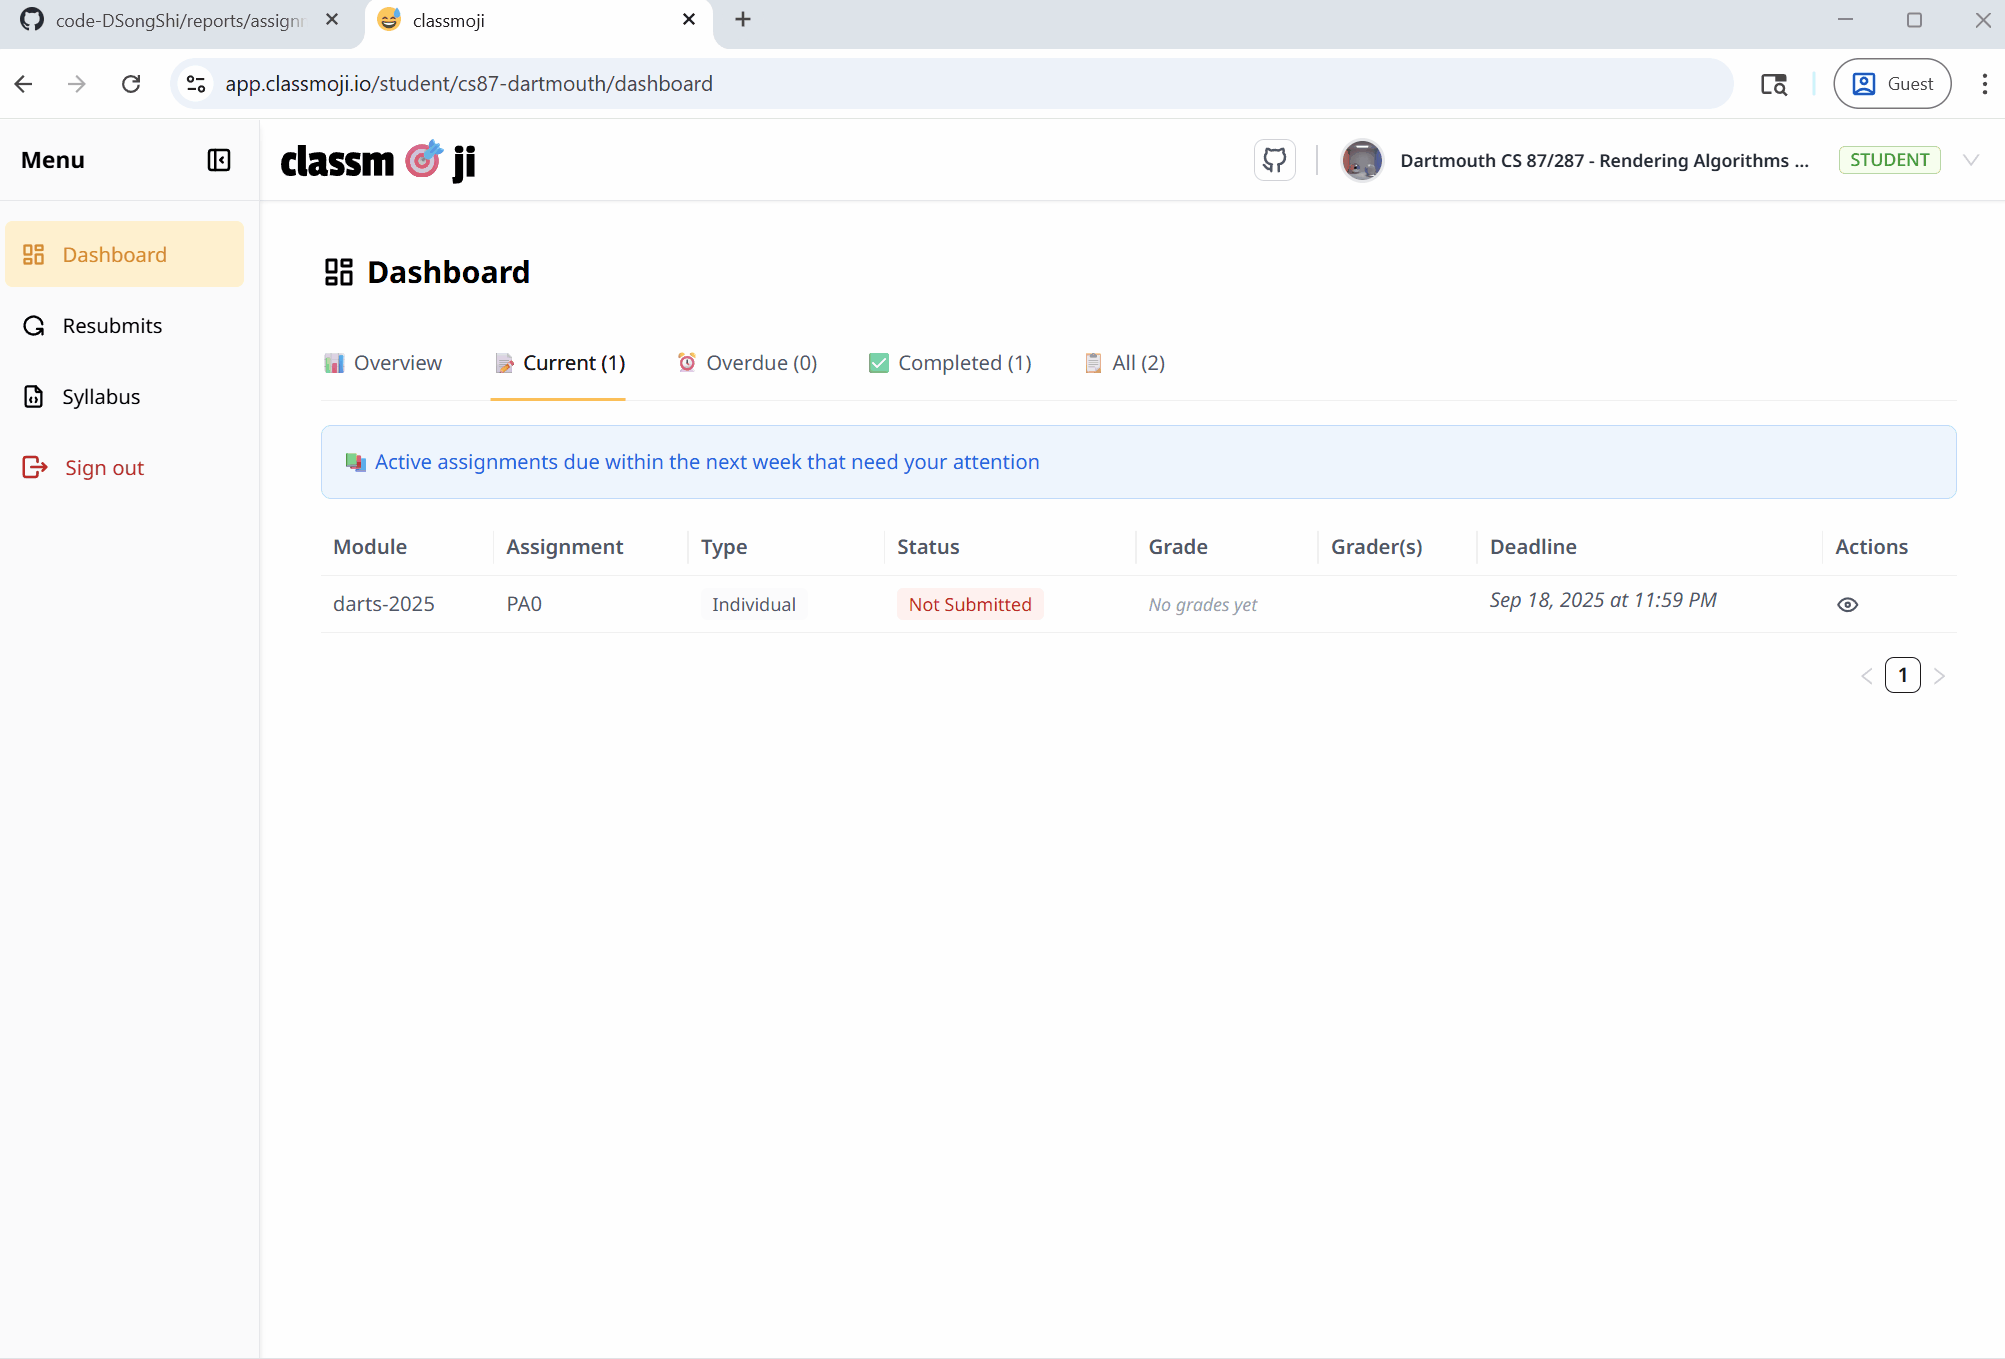Click the GitHub icon in header
This screenshot has width=2005, height=1359.
pos(1274,160)
